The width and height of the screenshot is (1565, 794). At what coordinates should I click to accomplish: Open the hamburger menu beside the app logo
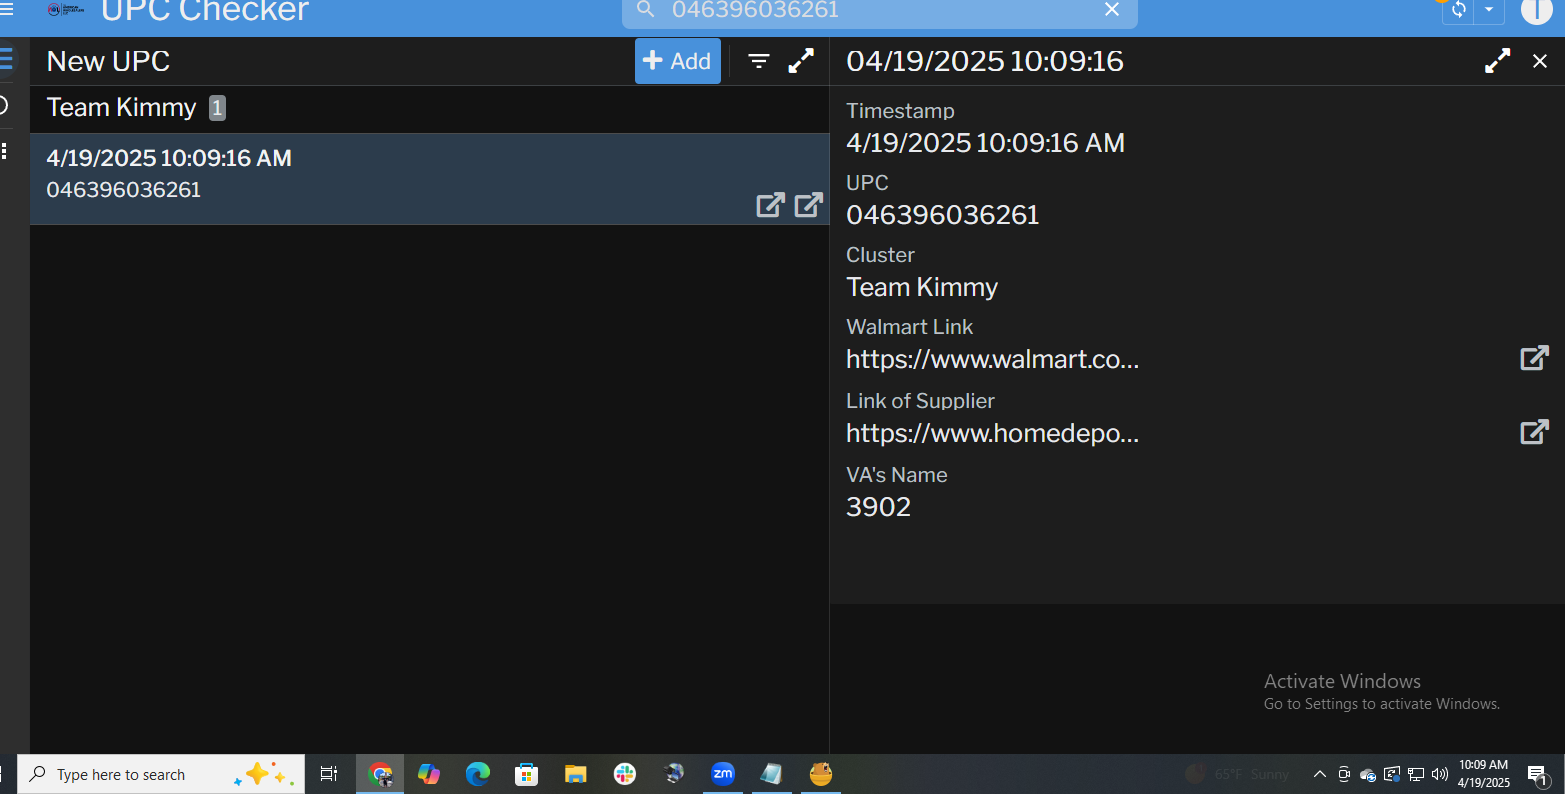click(x=7, y=9)
